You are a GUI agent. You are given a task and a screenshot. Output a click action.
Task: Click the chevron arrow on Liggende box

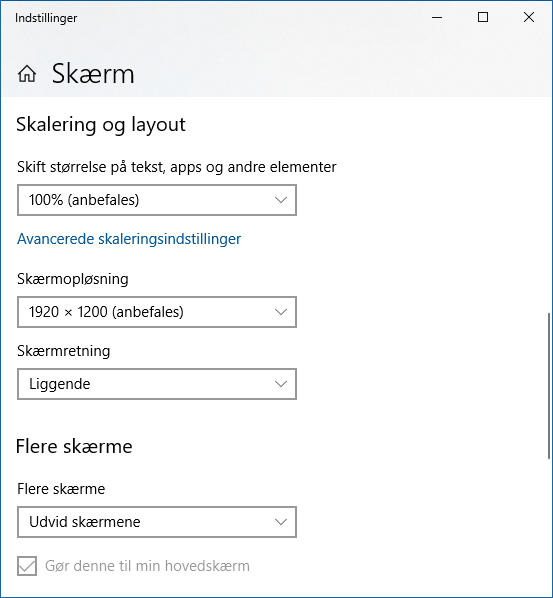[x=281, y=384]
